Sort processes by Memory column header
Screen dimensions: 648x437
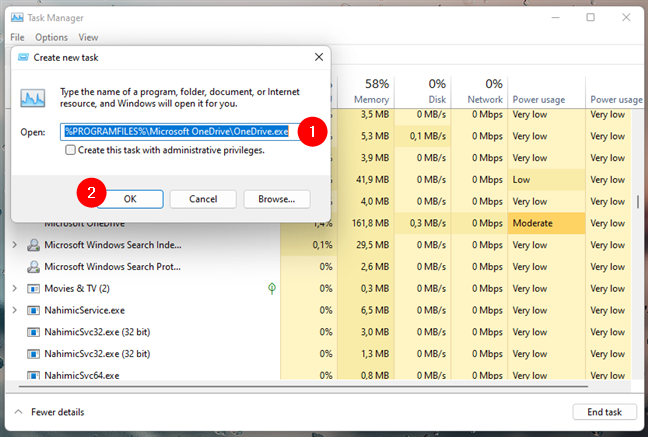coord(370,100)
